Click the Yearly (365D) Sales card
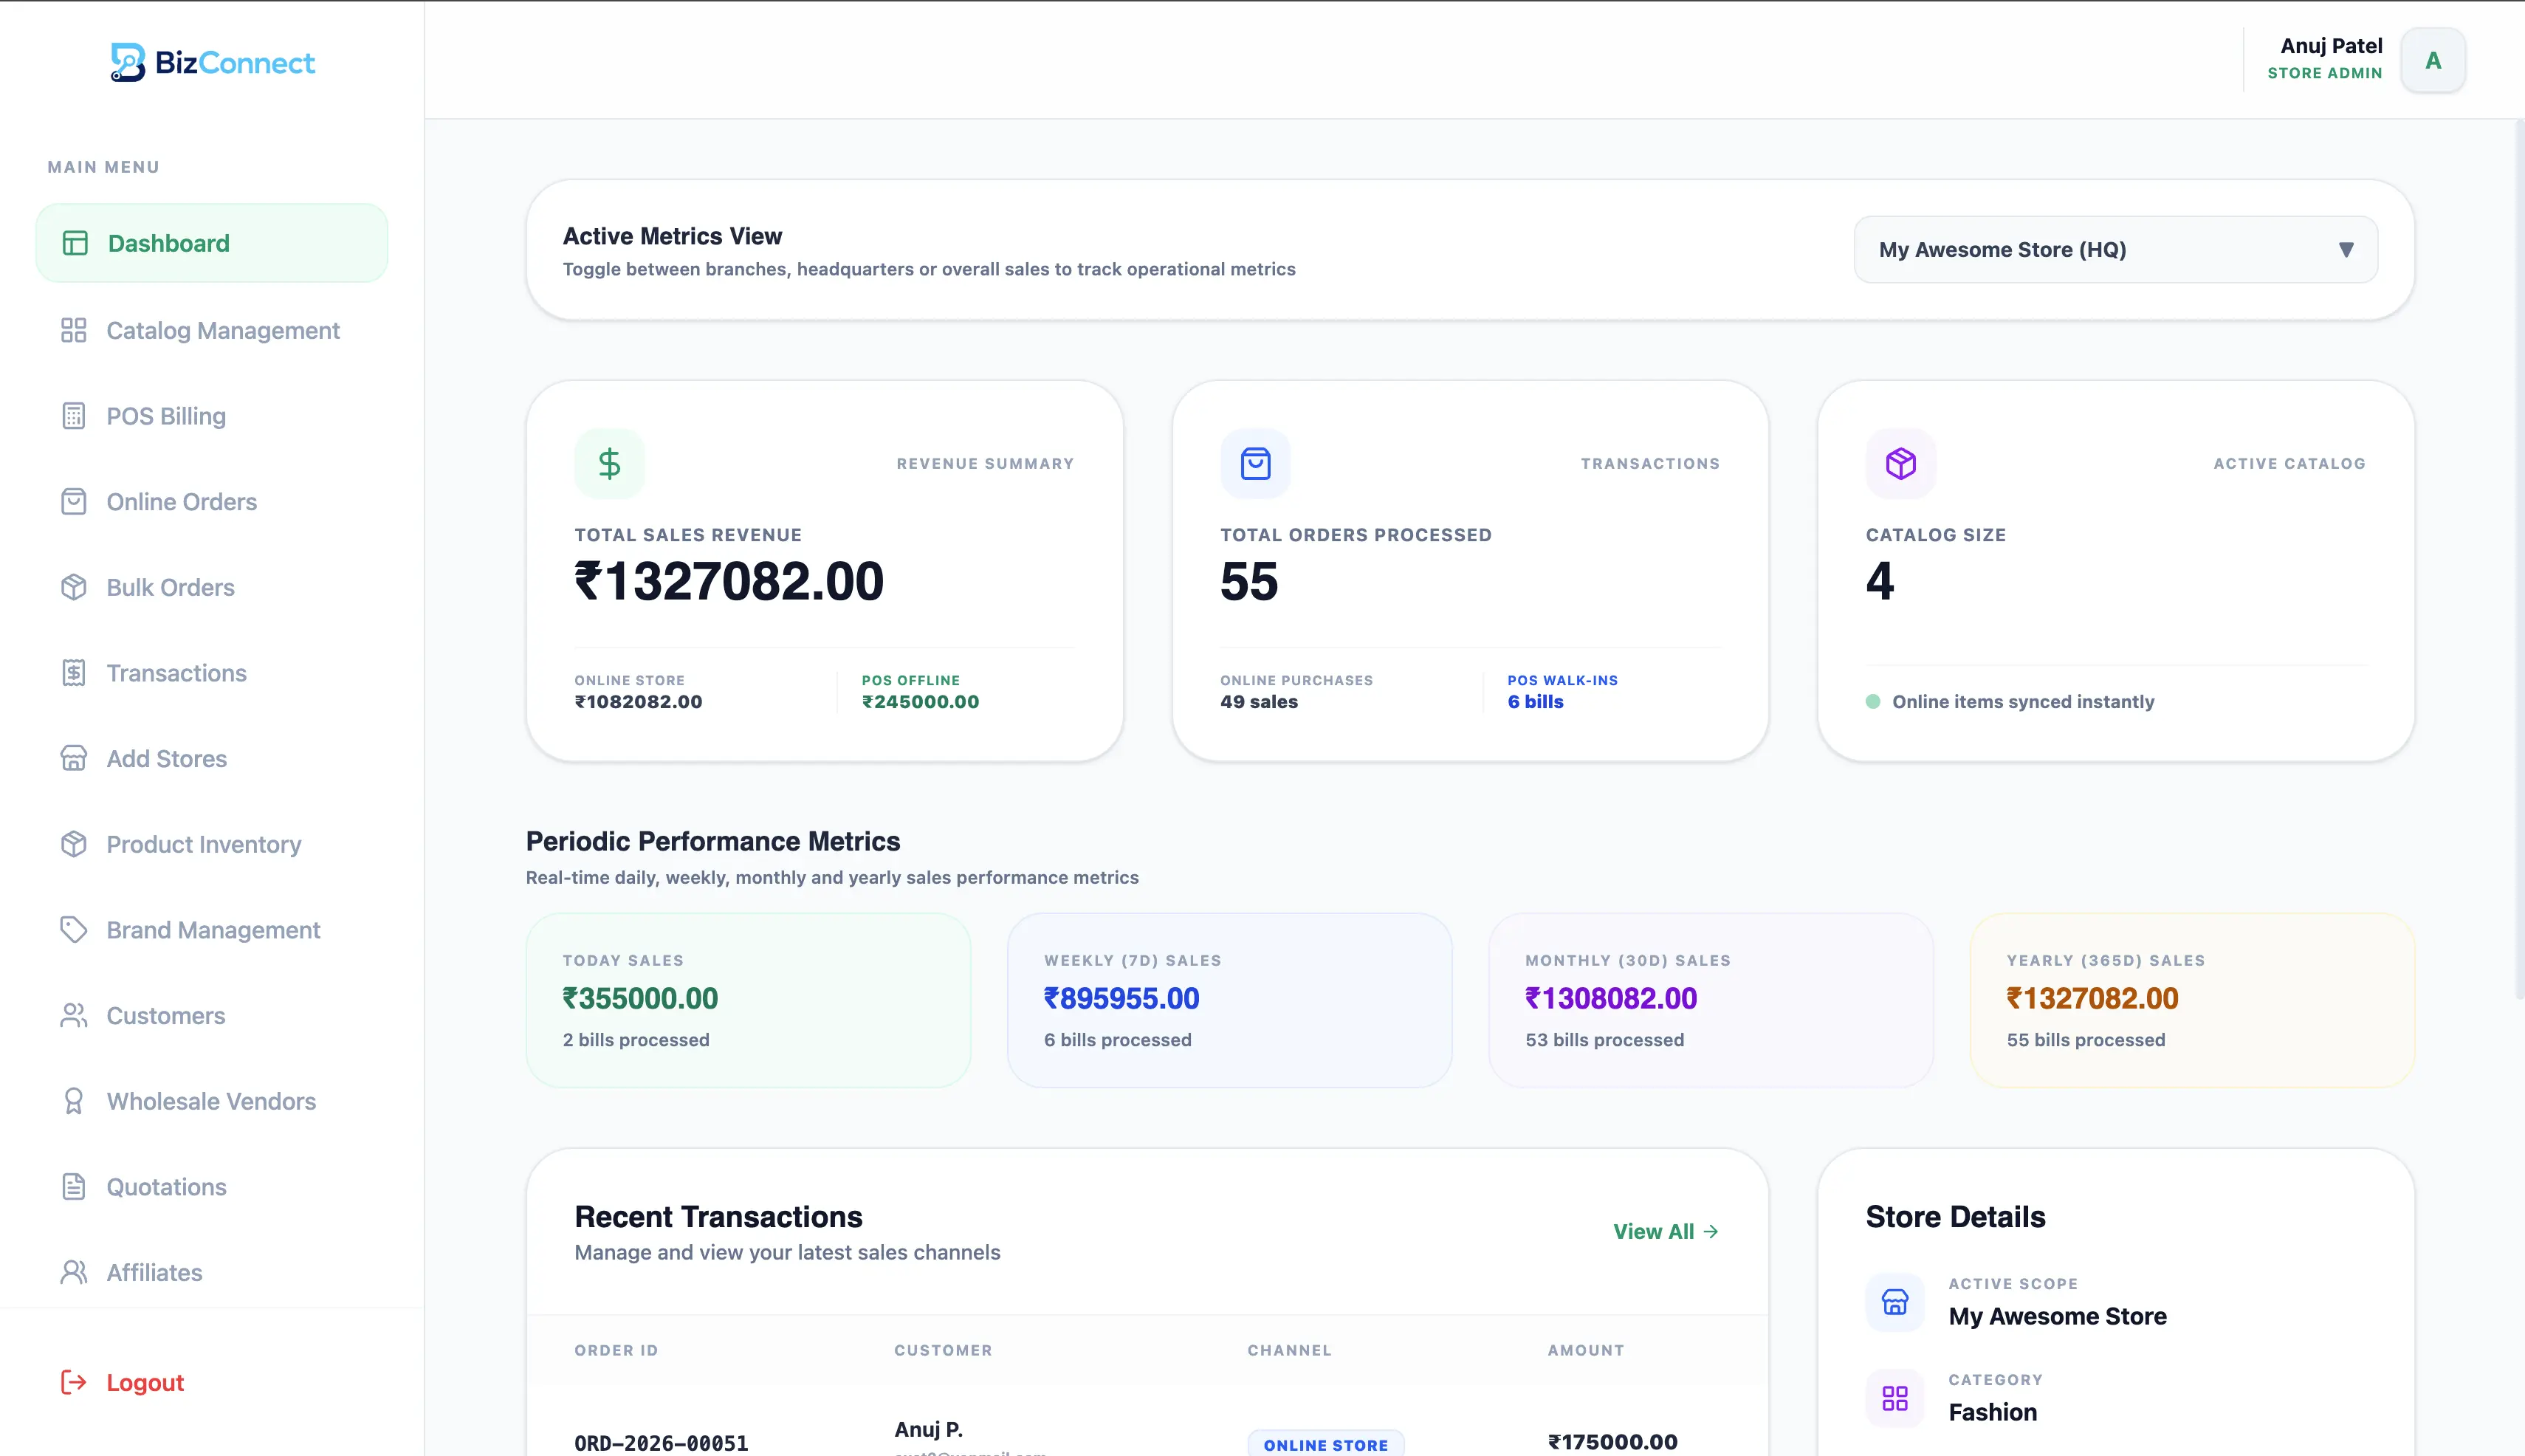This screenshot has width=2525, height=1456. 2192,1000
